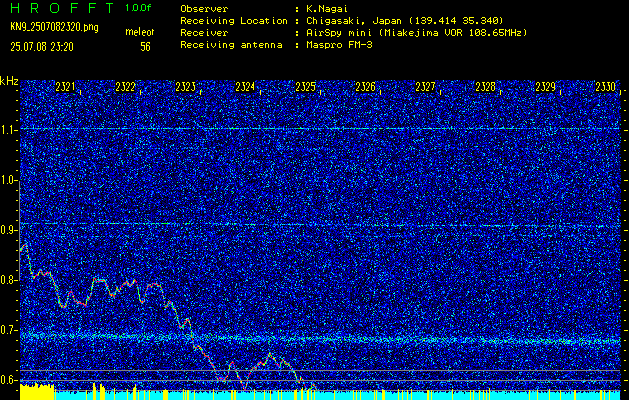The height and width of the screenshot is (400, 629).
Task: Select the Chigasaki, Japan location text
Action: pyautogui.click(x=404, y=20)
